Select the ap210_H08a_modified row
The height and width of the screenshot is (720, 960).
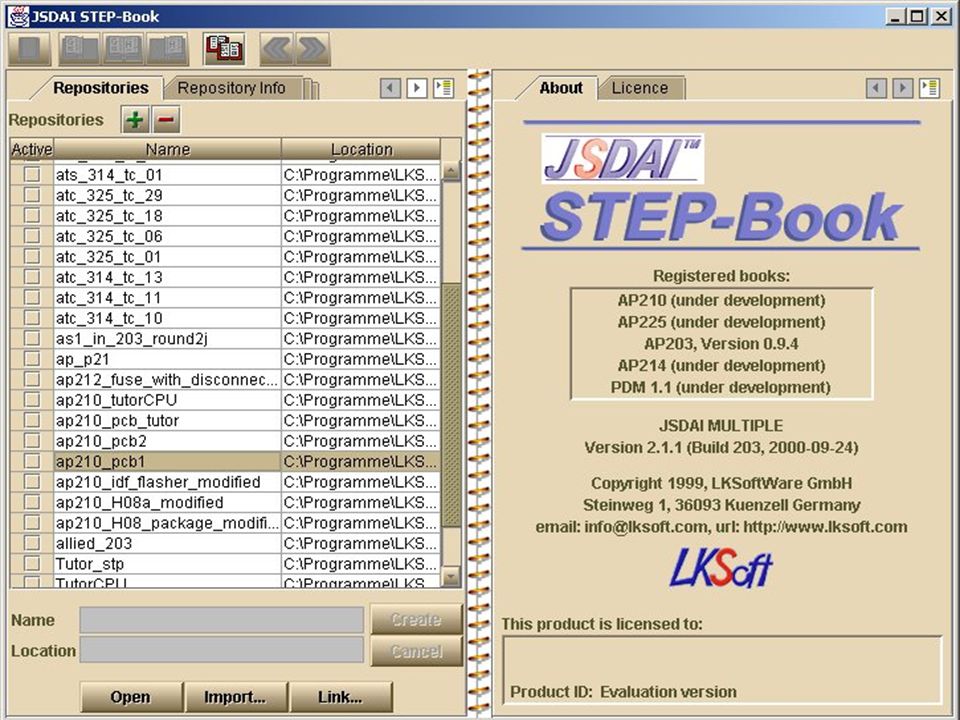225,503
